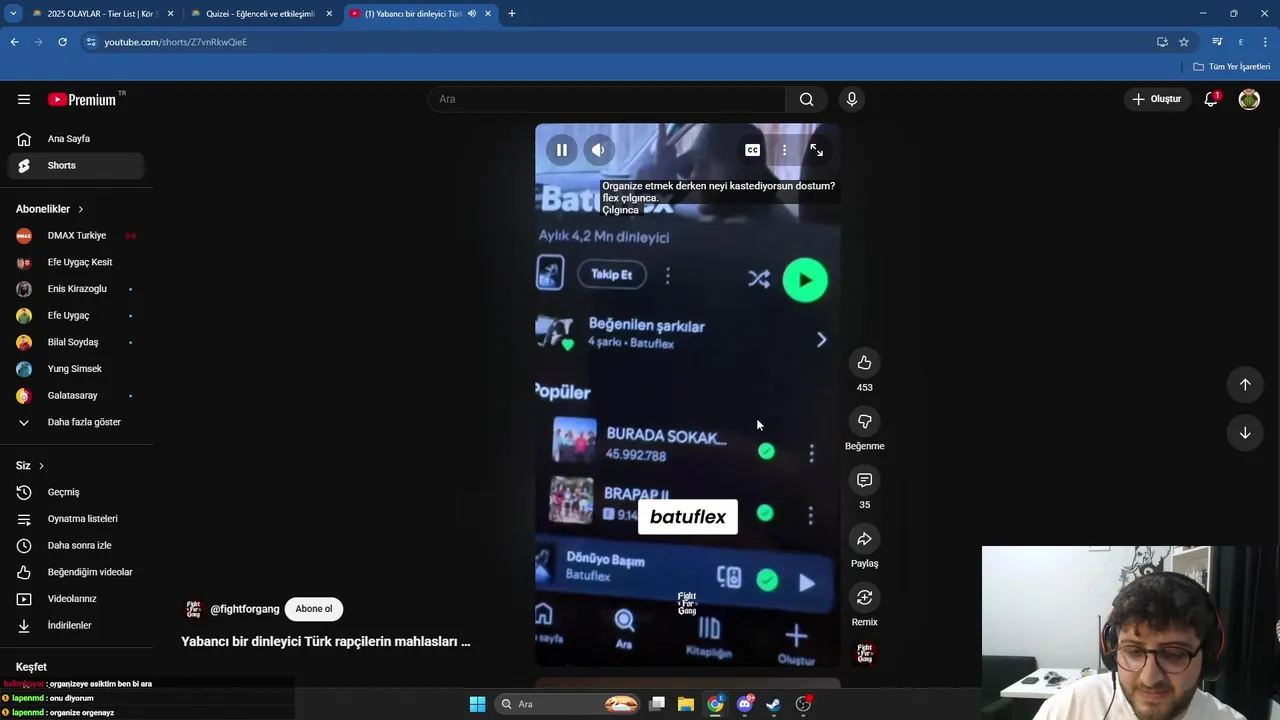Open Geçmiş watch history
The image size is (1280, 720).
pyautogui.click(x=76, y=492)
